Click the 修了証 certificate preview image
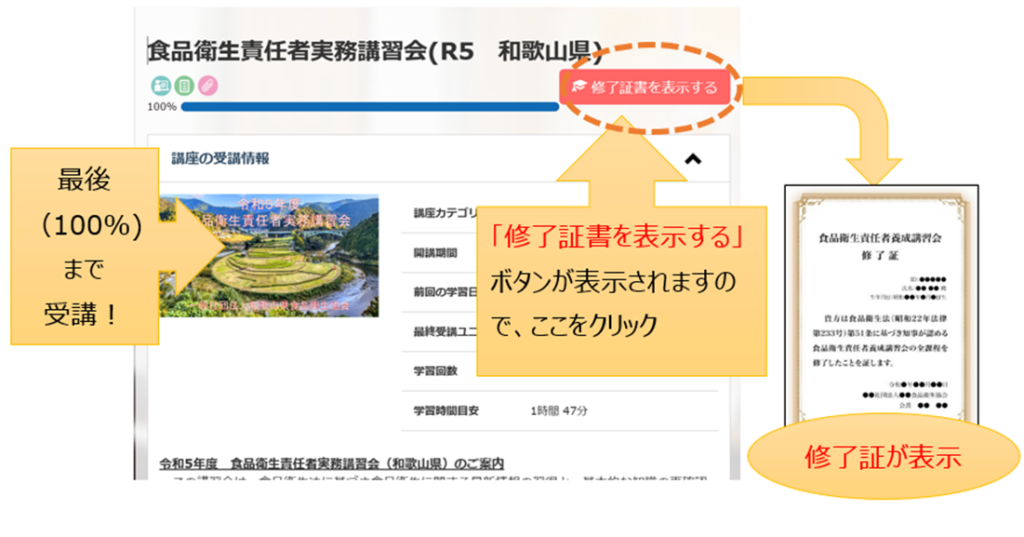1024x537 pixels. tap(881, 305)
